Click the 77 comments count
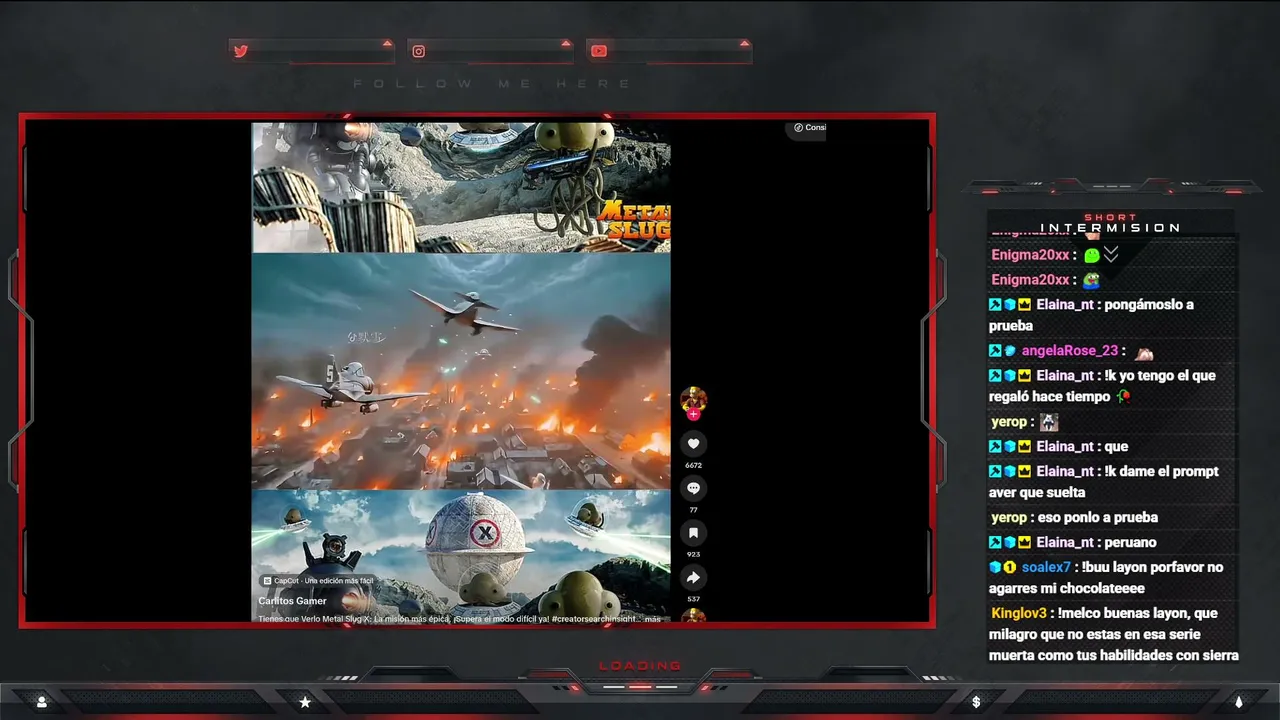Screen dimensions: 1280x720 693,510
